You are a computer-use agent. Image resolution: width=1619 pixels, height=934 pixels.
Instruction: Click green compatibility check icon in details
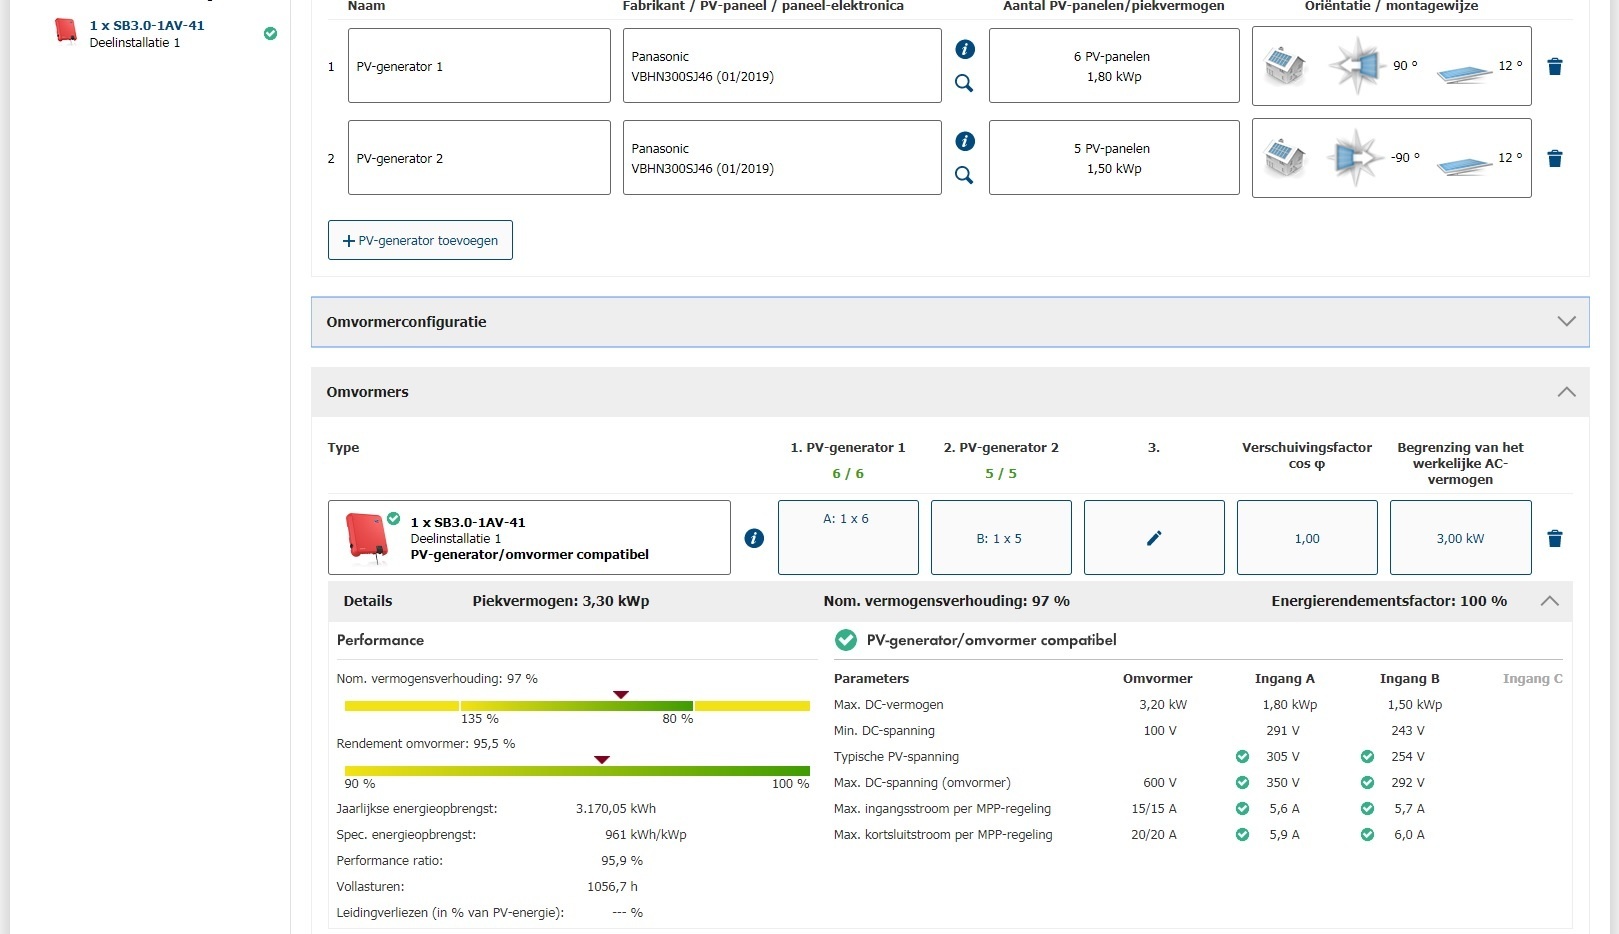846,640
